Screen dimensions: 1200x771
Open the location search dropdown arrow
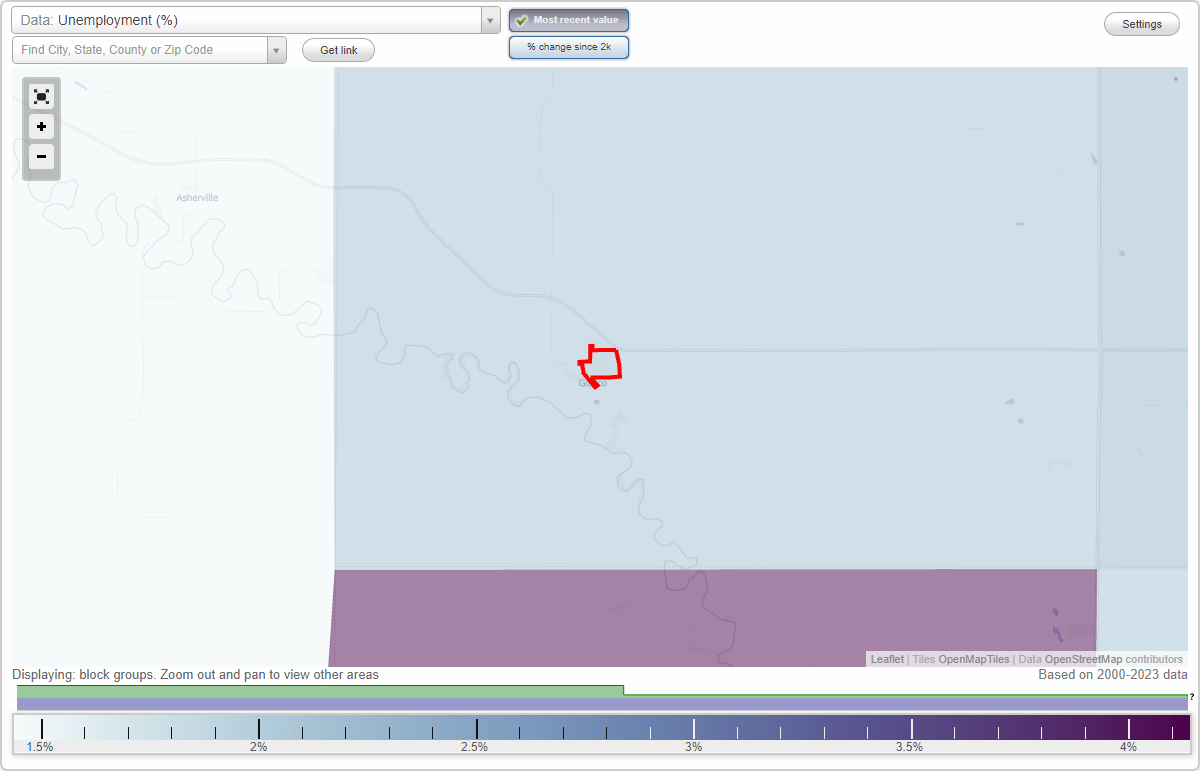coord(276,50)
